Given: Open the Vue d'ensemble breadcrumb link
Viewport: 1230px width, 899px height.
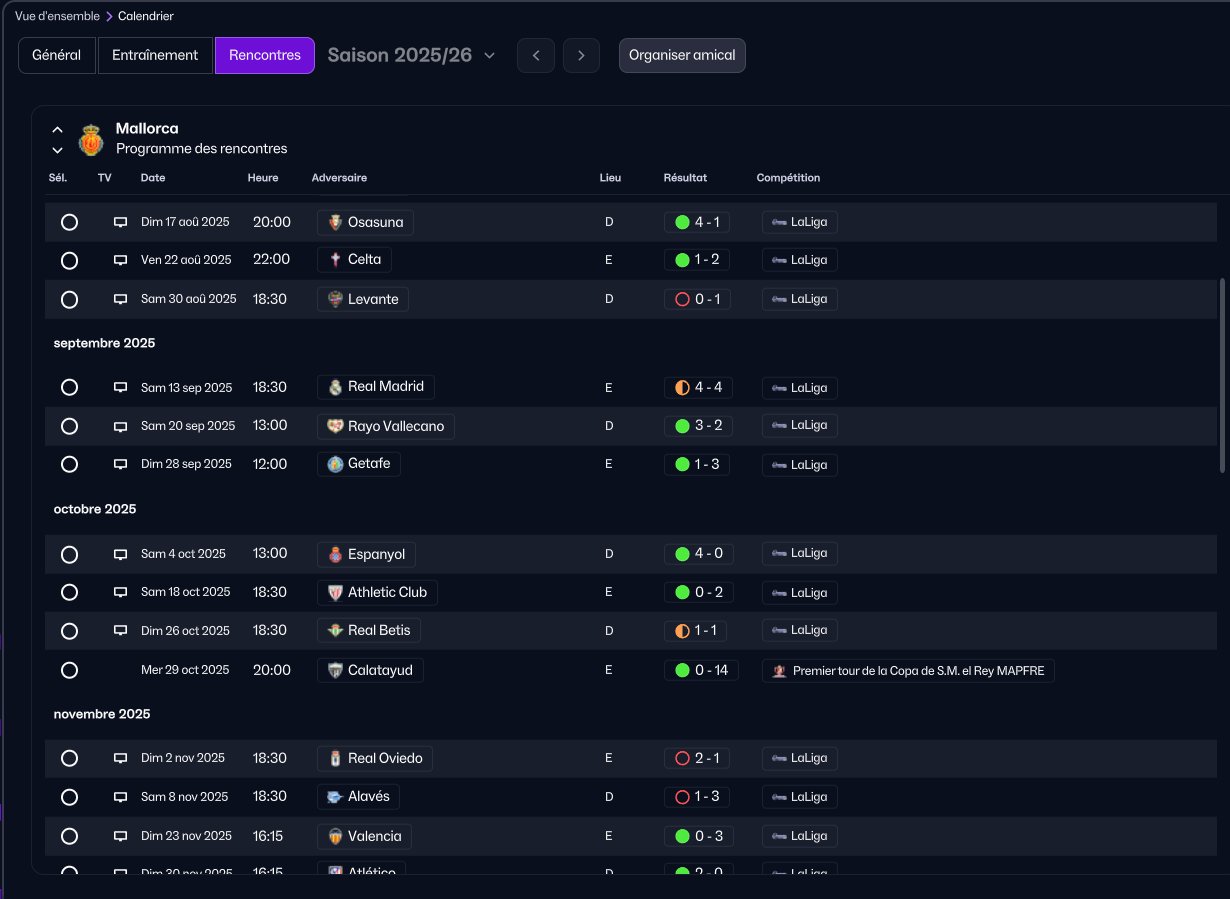Looking at the screenshot, I should pyautogui.click(x=57, y=16).
